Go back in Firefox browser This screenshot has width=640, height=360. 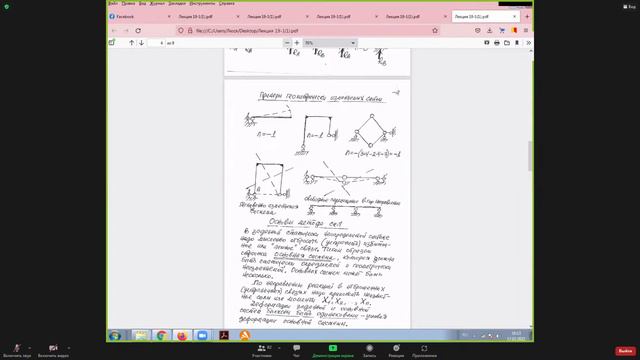click(114, 31)
